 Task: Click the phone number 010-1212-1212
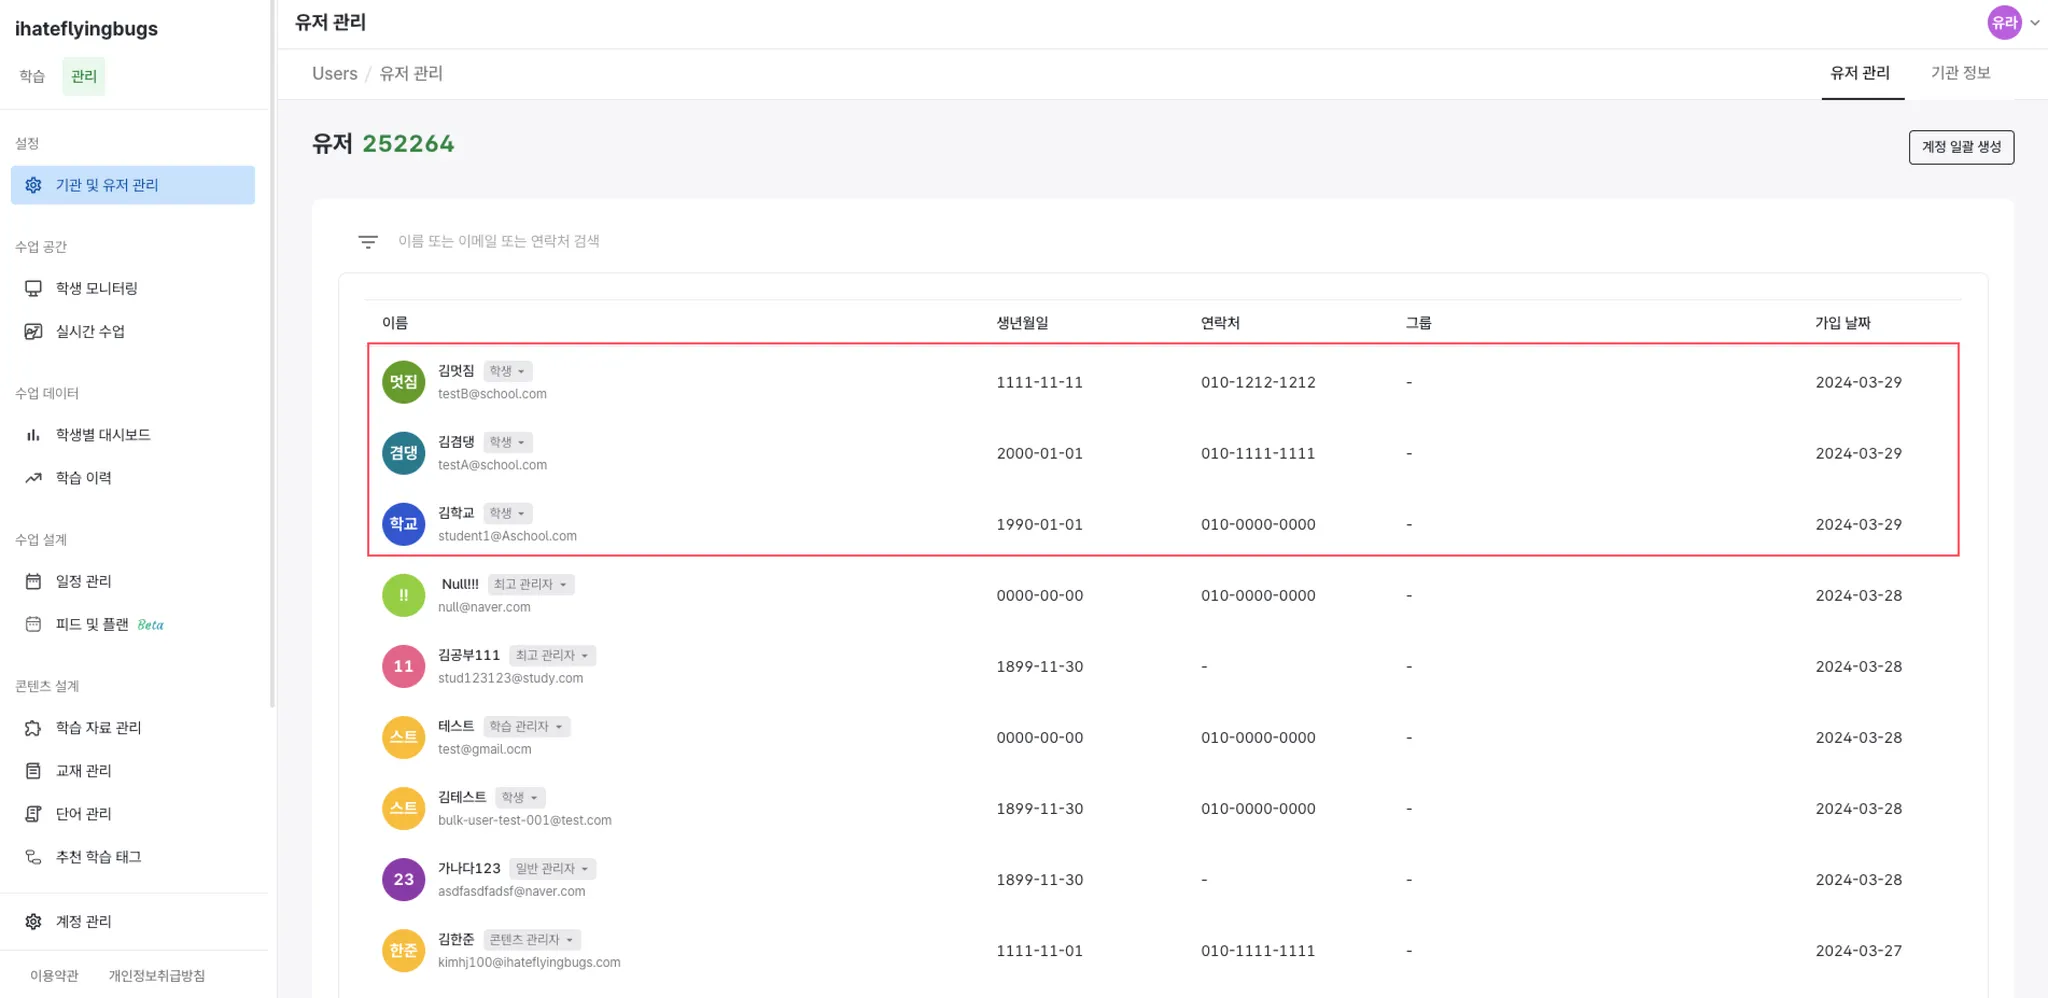(1258, 382)
